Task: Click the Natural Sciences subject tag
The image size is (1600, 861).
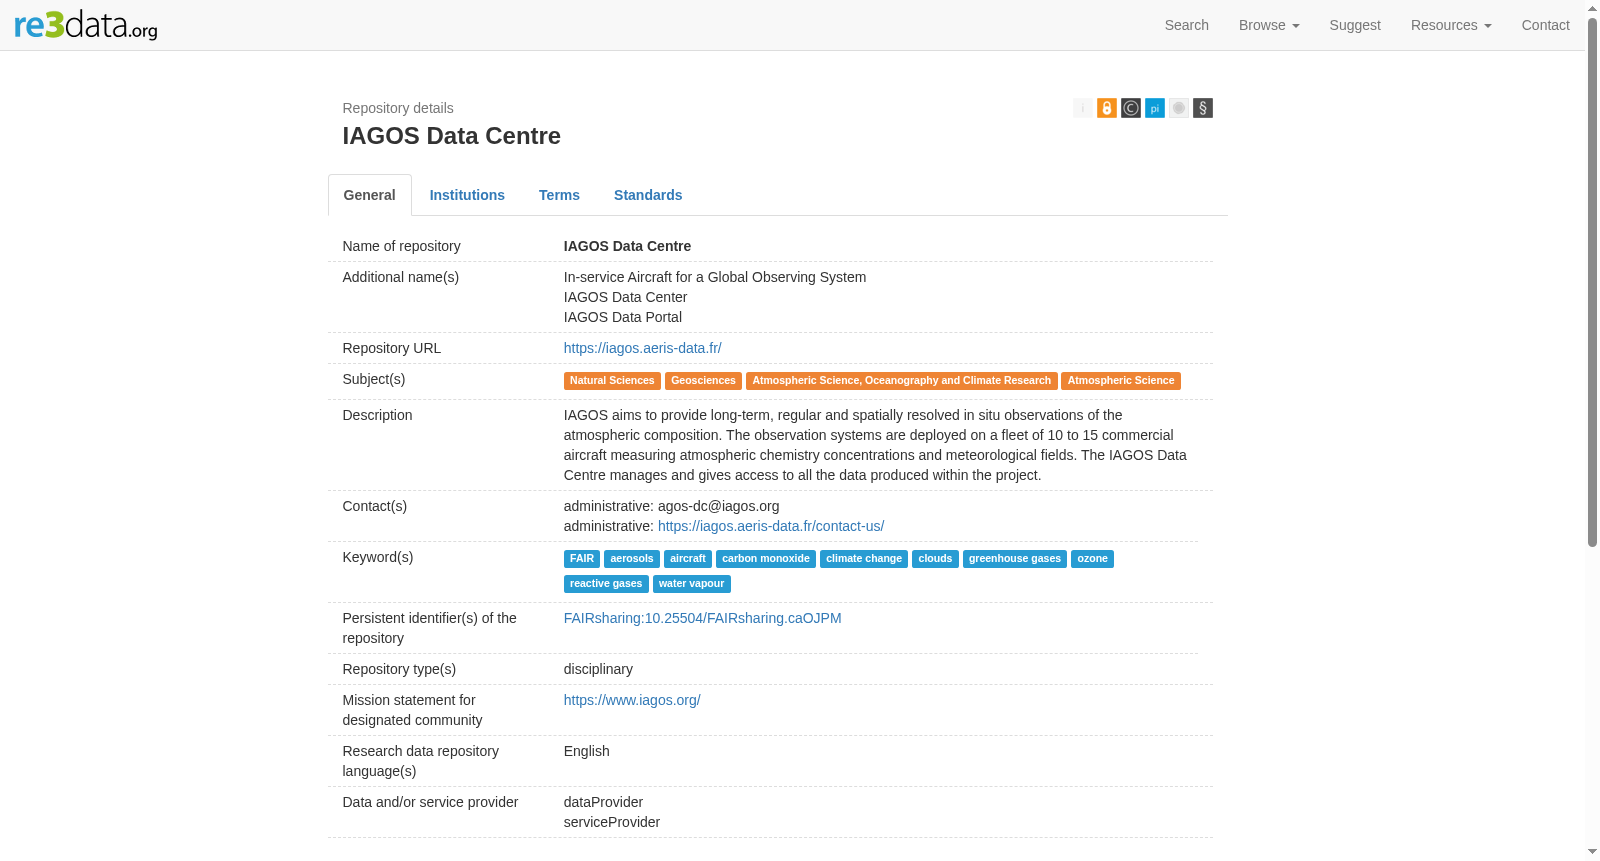Action: point(612,381)
